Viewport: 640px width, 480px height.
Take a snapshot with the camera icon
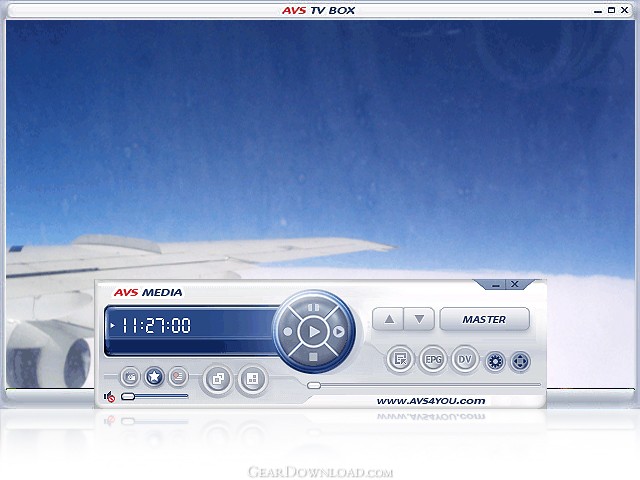pyautogui.click(x=130, y=376)
